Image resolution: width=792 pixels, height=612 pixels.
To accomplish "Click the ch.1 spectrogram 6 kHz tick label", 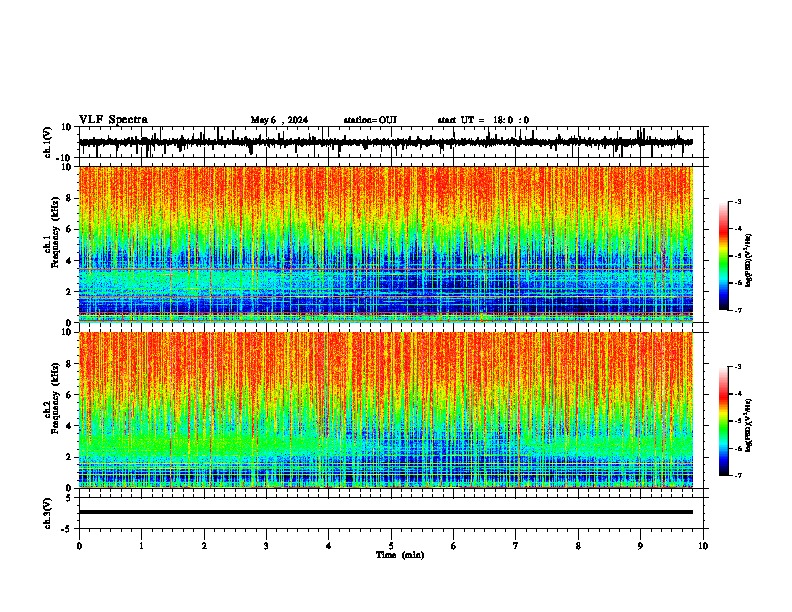I will (70, 230).
